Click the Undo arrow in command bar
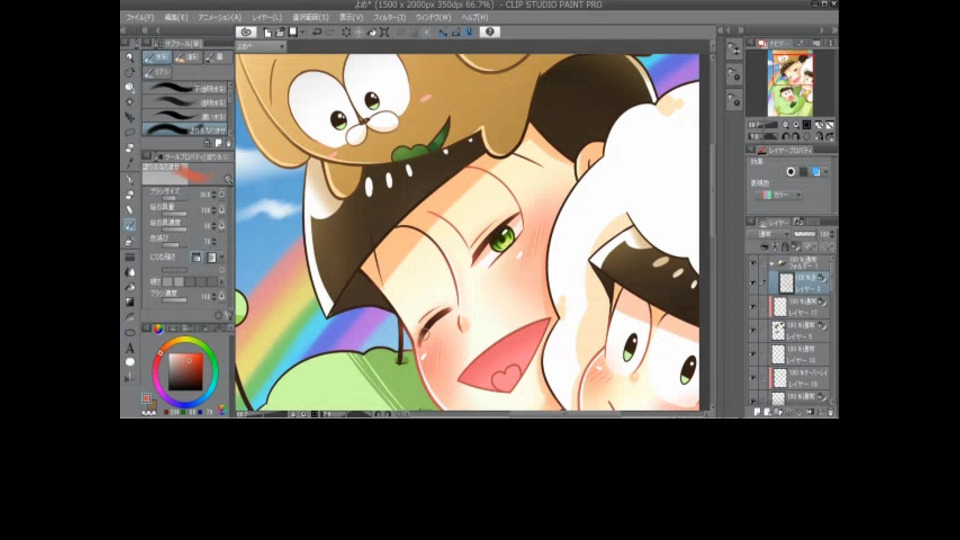 pos(317,32)
